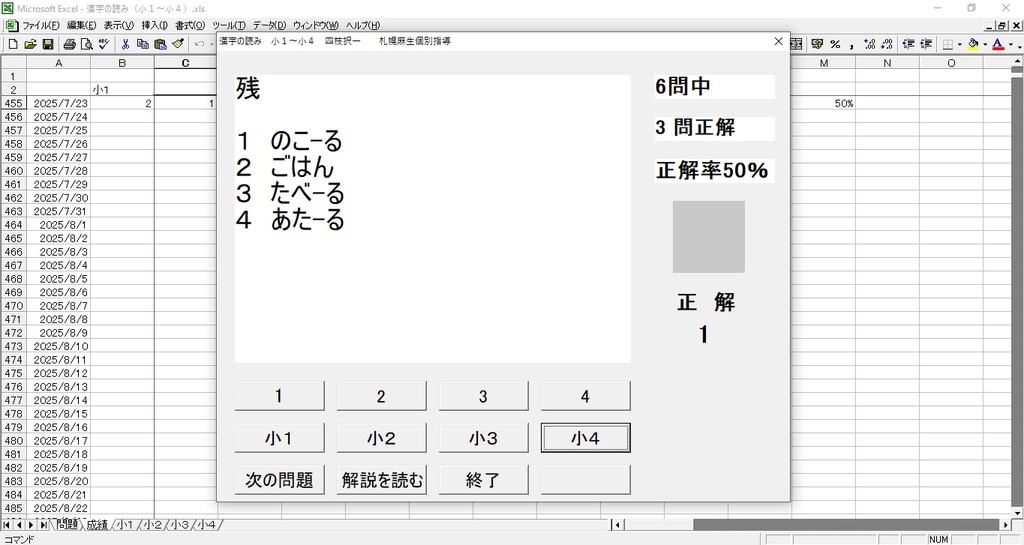
Task: Click the Merge and Center icon
Action: pyautogui.click(x=796, y=44)
